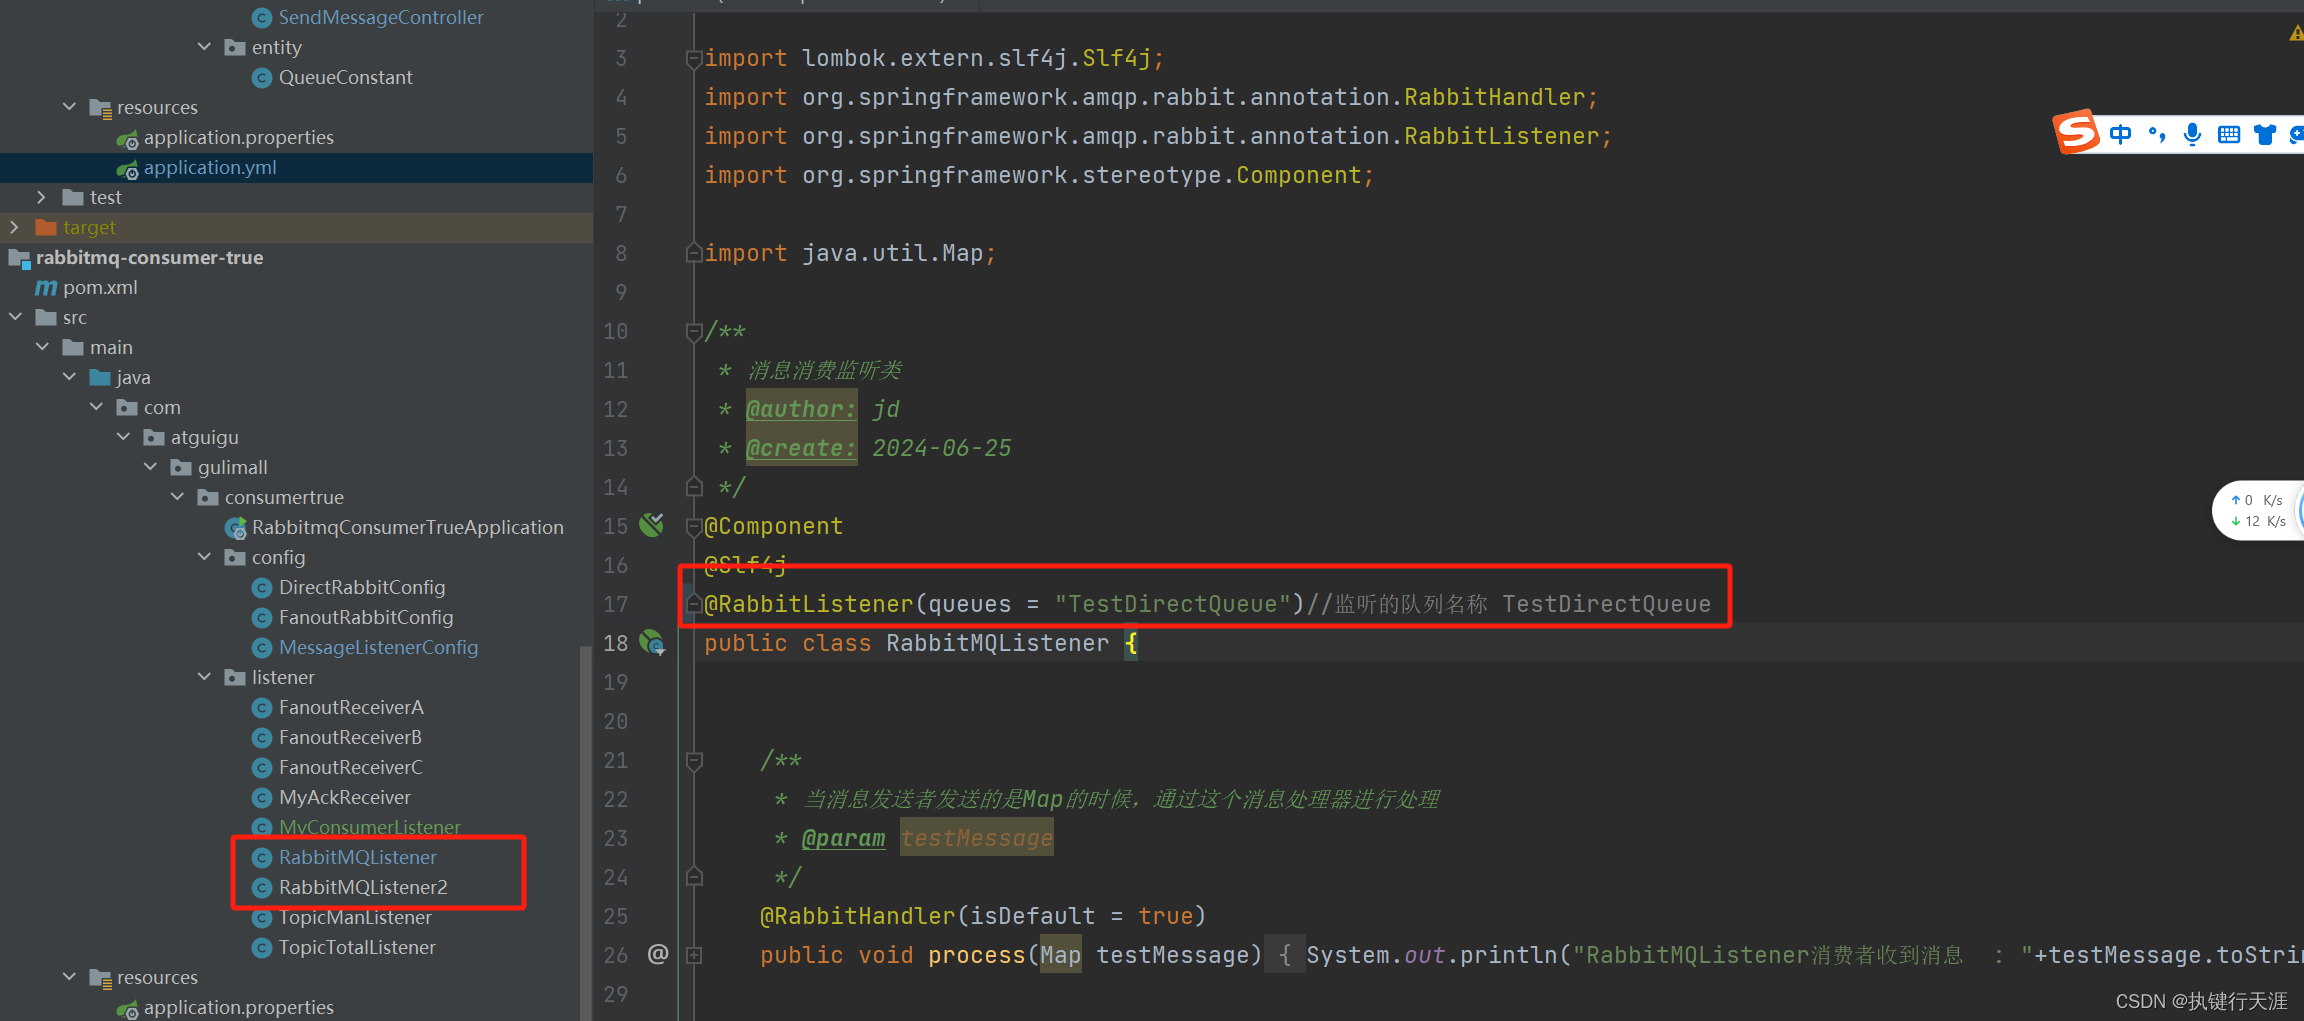This screenshot has width=2304, height=1021.
Task: Open SendMessageController class in project tree
Action: (x=380, y=17)
